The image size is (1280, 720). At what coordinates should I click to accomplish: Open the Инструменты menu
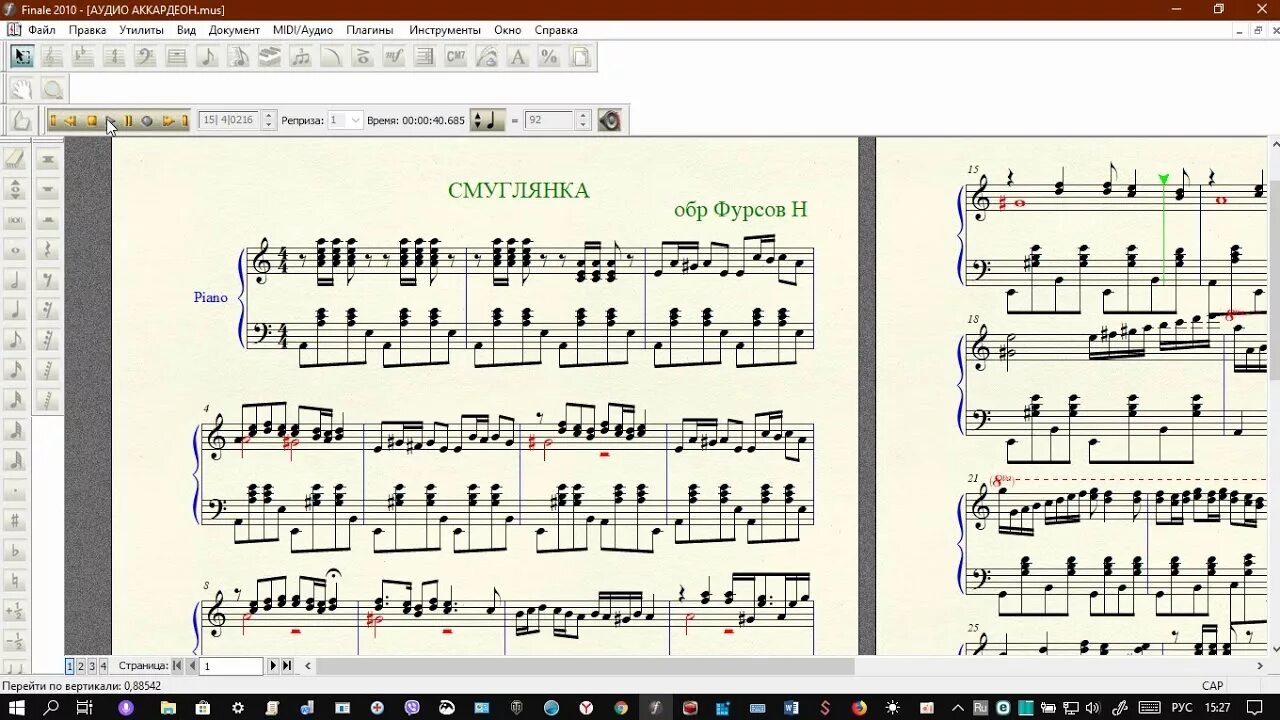[x=445, y=30]
